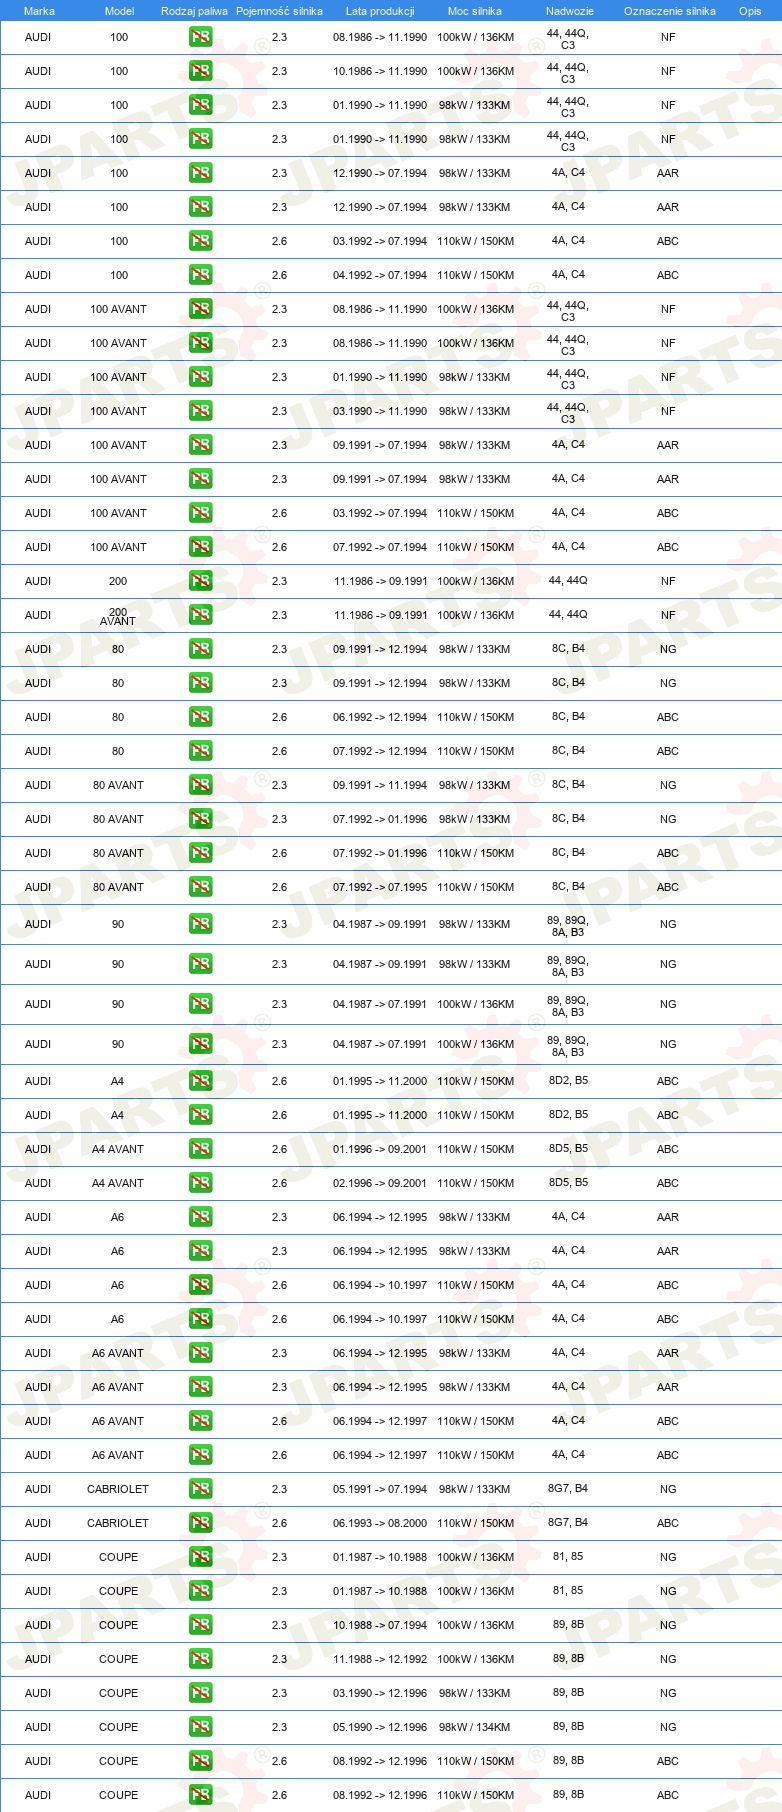Screen dimensions: 782x1812
Task: Click the power cell 98kW / 134KM
Action: [475, 1727]
